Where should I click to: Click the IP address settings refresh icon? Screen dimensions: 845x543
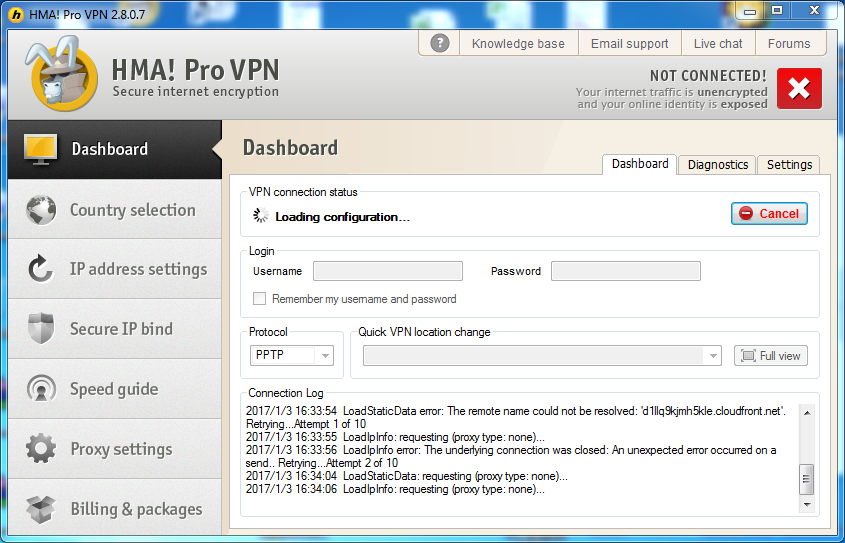point(41,269)
